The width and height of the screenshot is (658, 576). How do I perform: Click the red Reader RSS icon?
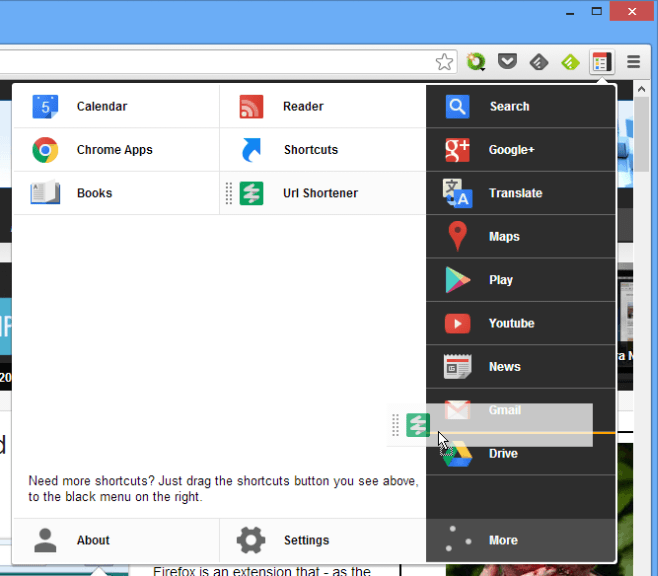[251, 107]
